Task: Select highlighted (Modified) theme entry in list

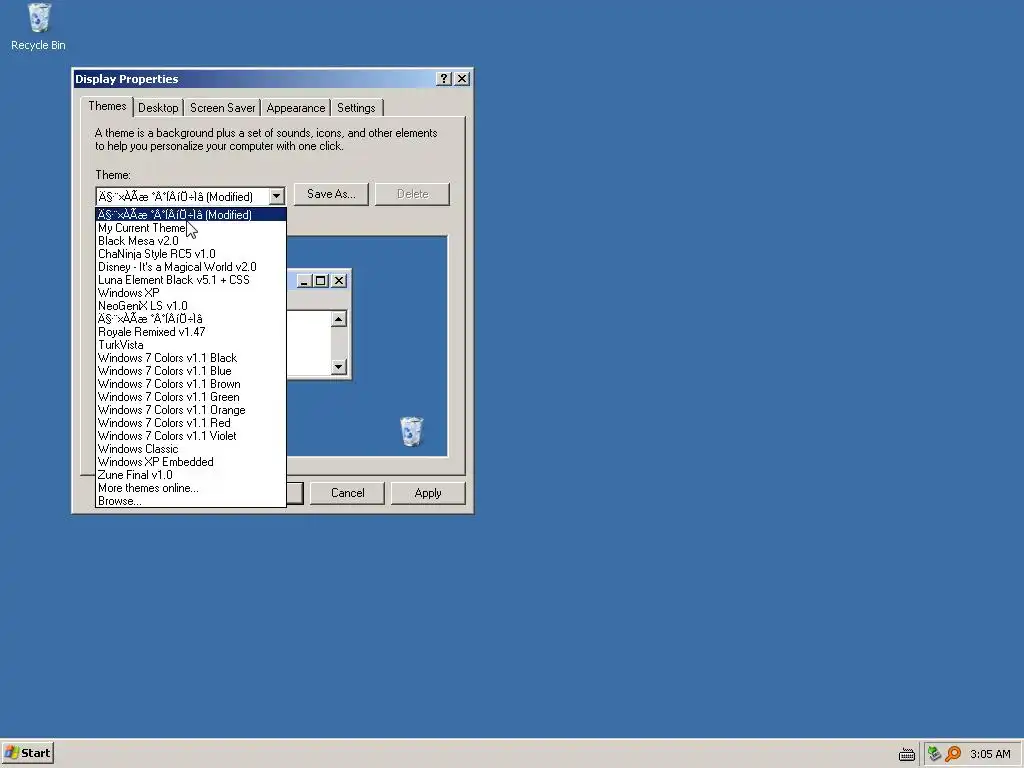Action: point(191,215)
